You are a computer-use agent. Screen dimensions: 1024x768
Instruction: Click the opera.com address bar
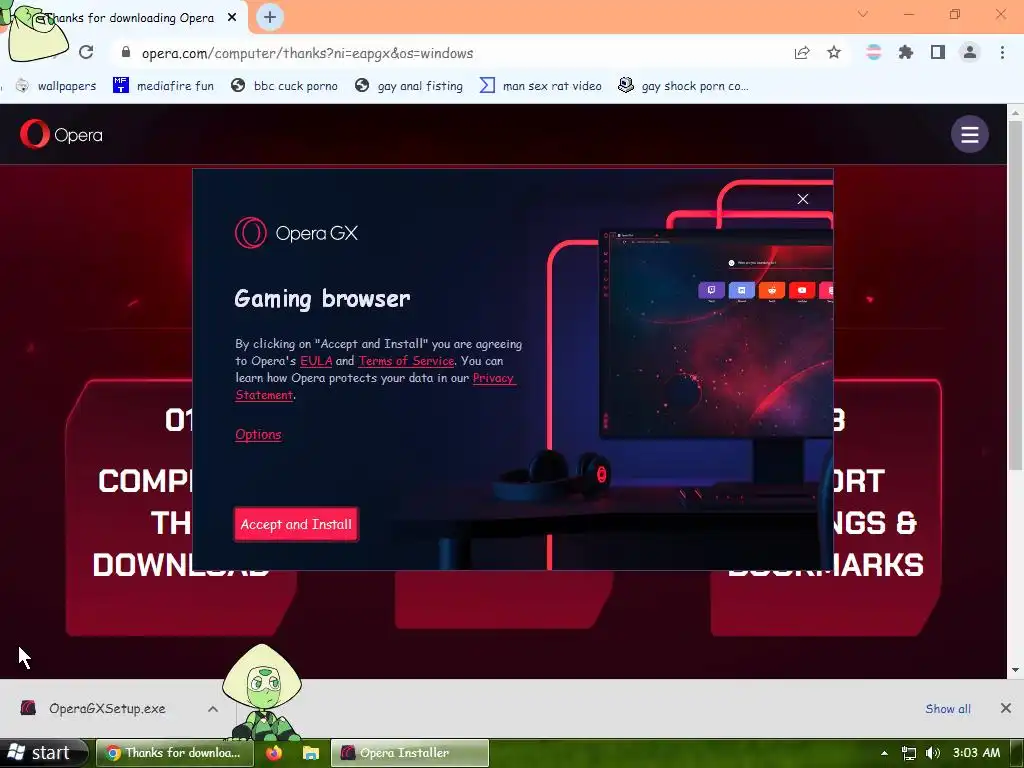[451, 53]
